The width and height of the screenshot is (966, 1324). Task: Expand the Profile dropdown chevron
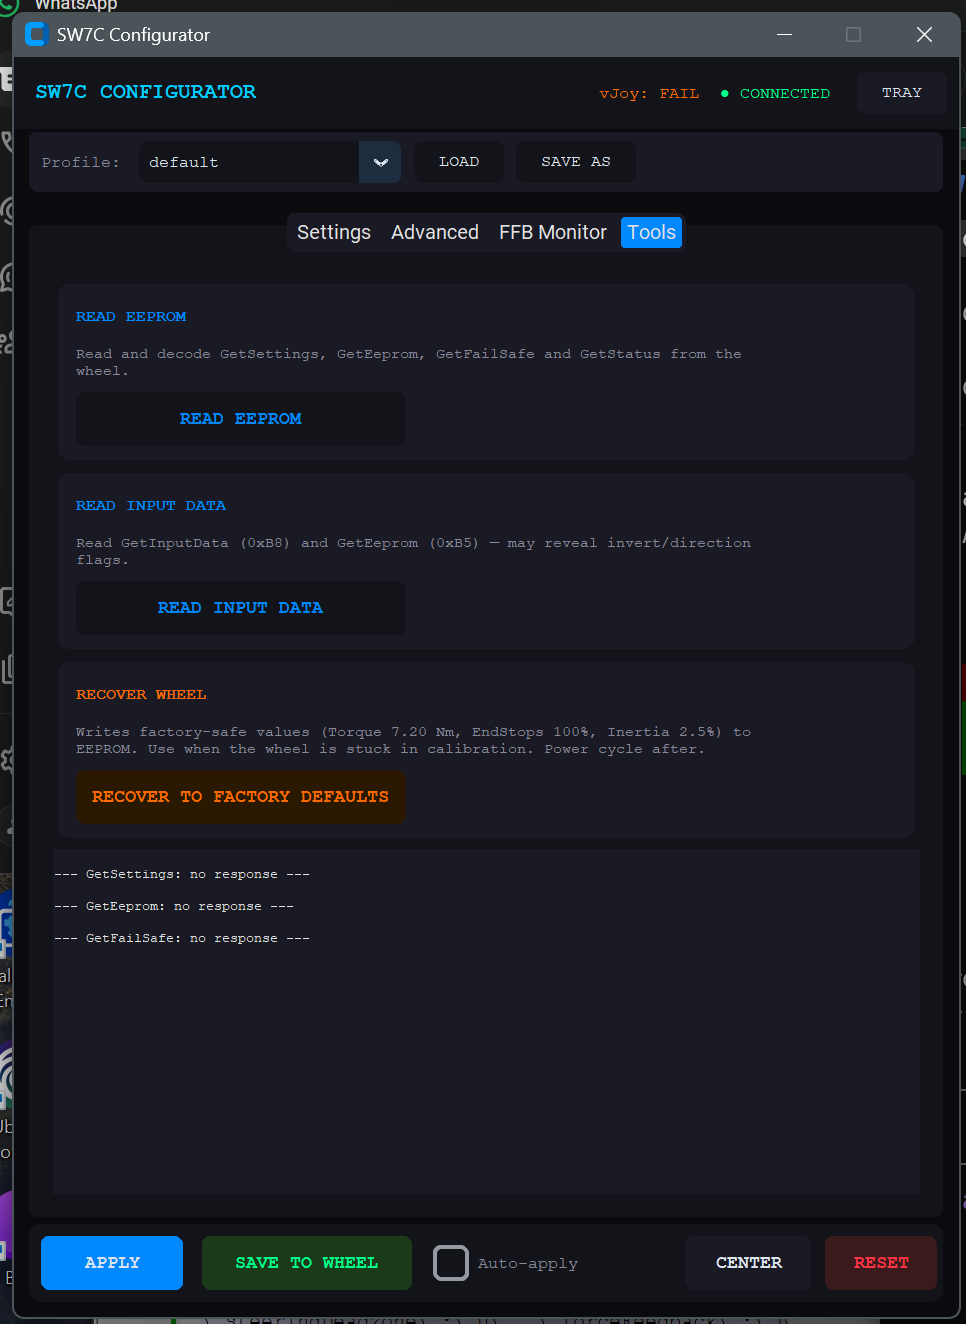380,162
